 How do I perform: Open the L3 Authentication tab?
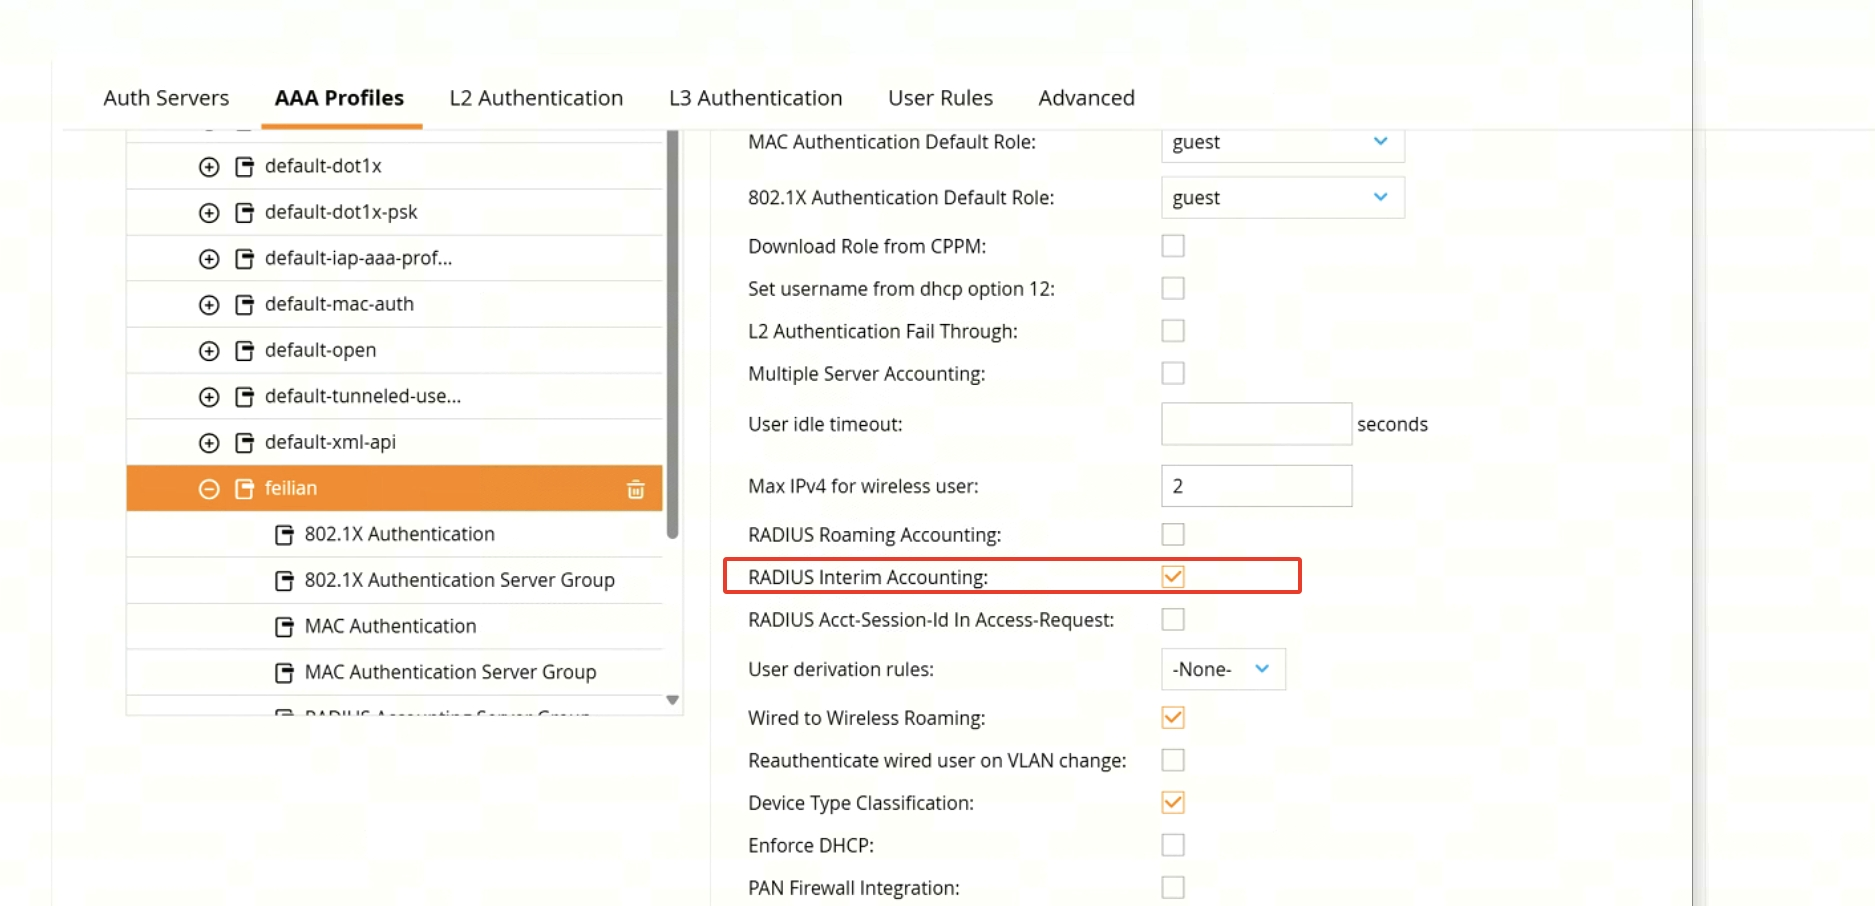point(756,98)
